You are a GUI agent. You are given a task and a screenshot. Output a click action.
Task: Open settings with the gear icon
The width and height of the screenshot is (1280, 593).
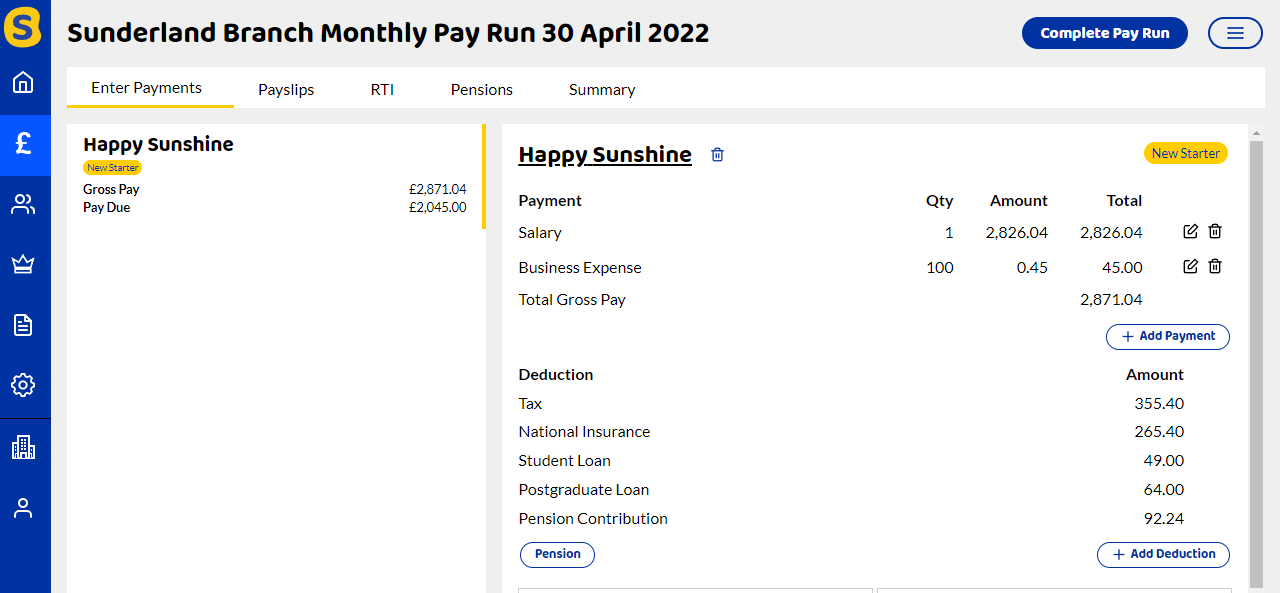point(23,384)
